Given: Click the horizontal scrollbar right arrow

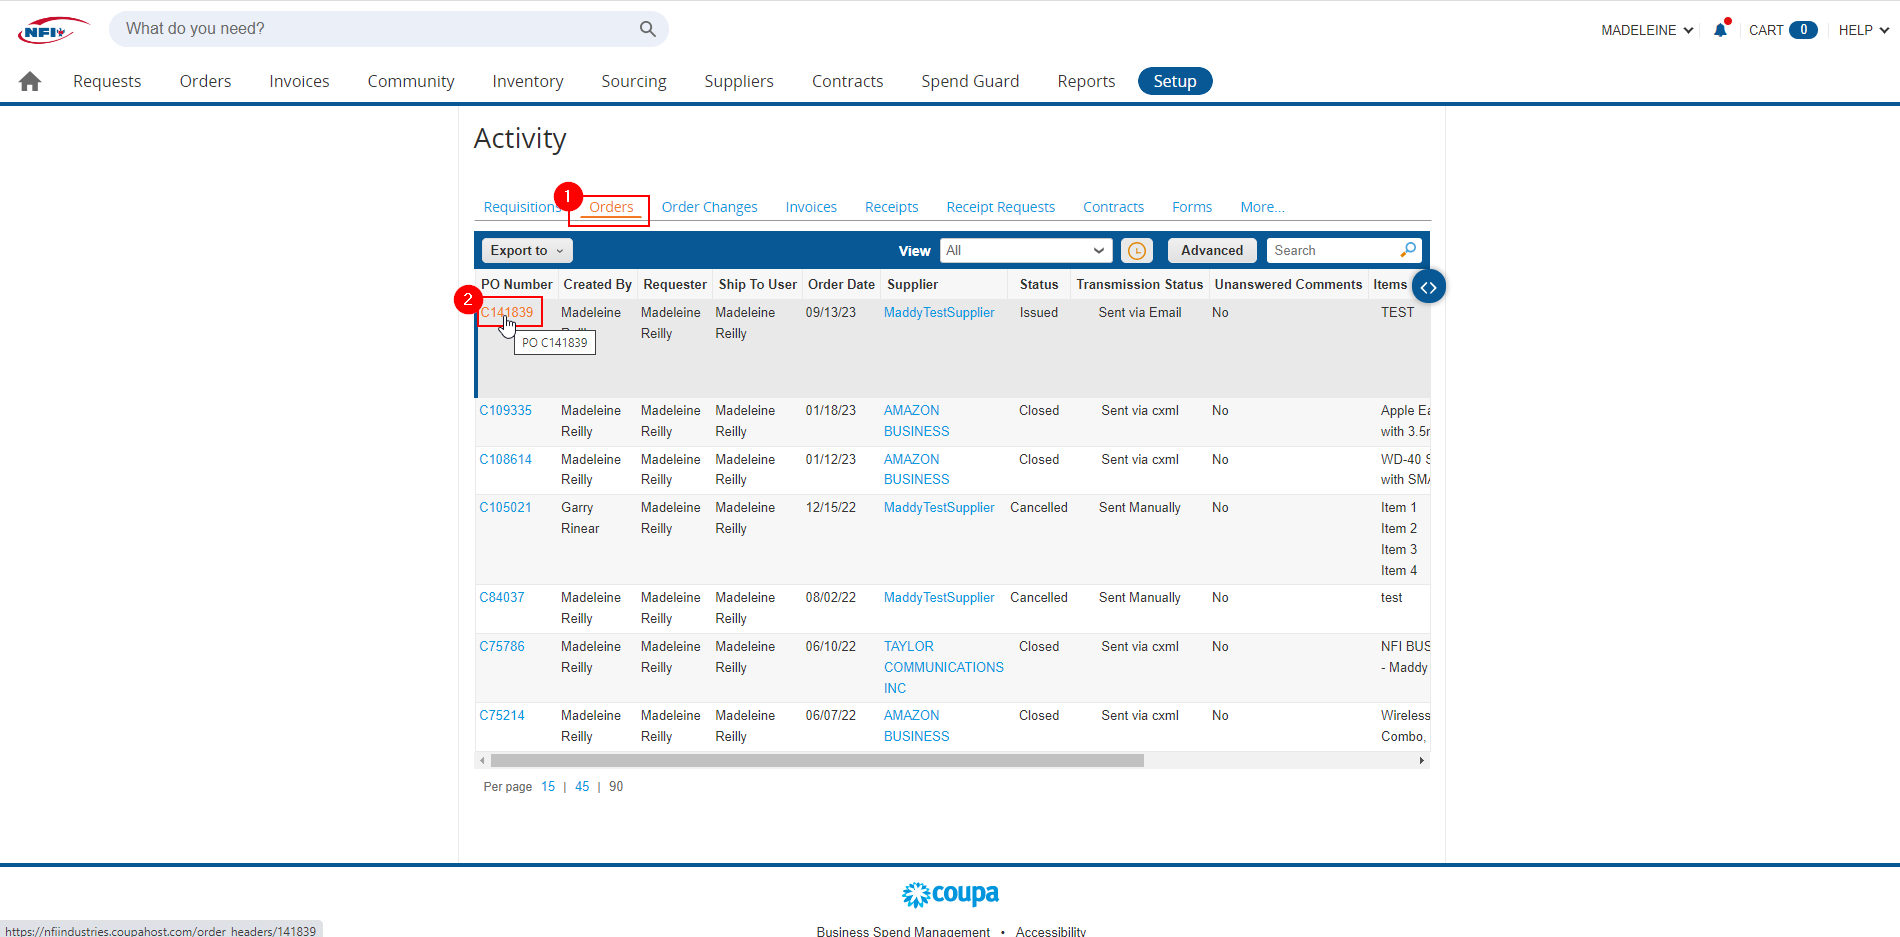Looking at the screenshot, I should [x=1422, y=761].
